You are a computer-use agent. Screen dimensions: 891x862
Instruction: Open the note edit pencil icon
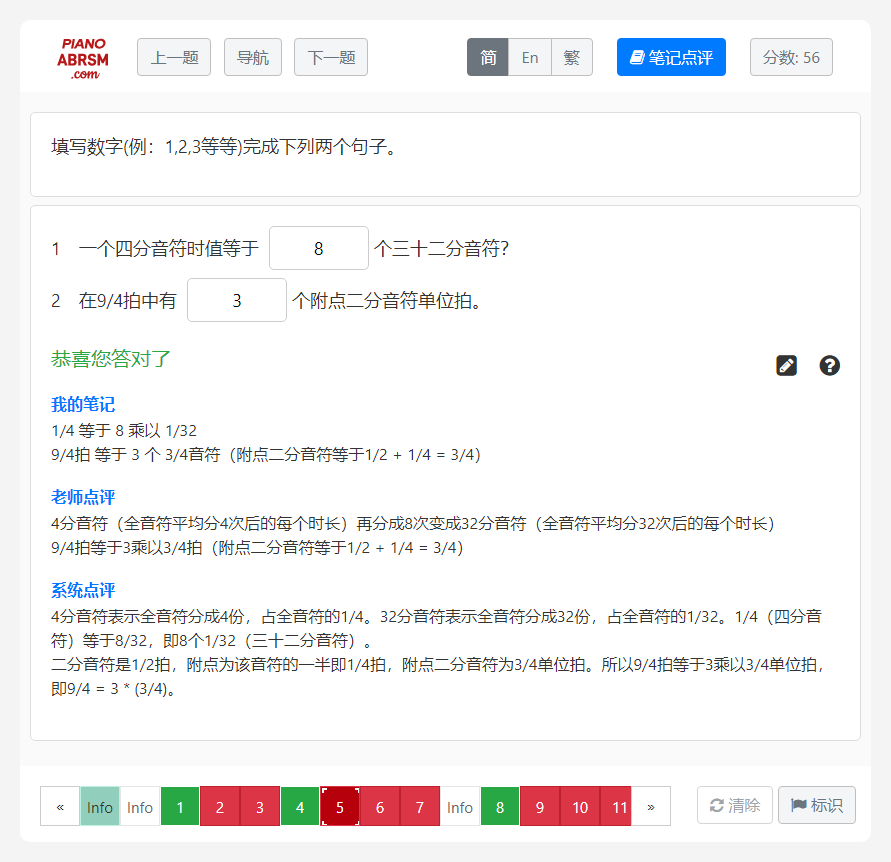(x=787, y=365)
